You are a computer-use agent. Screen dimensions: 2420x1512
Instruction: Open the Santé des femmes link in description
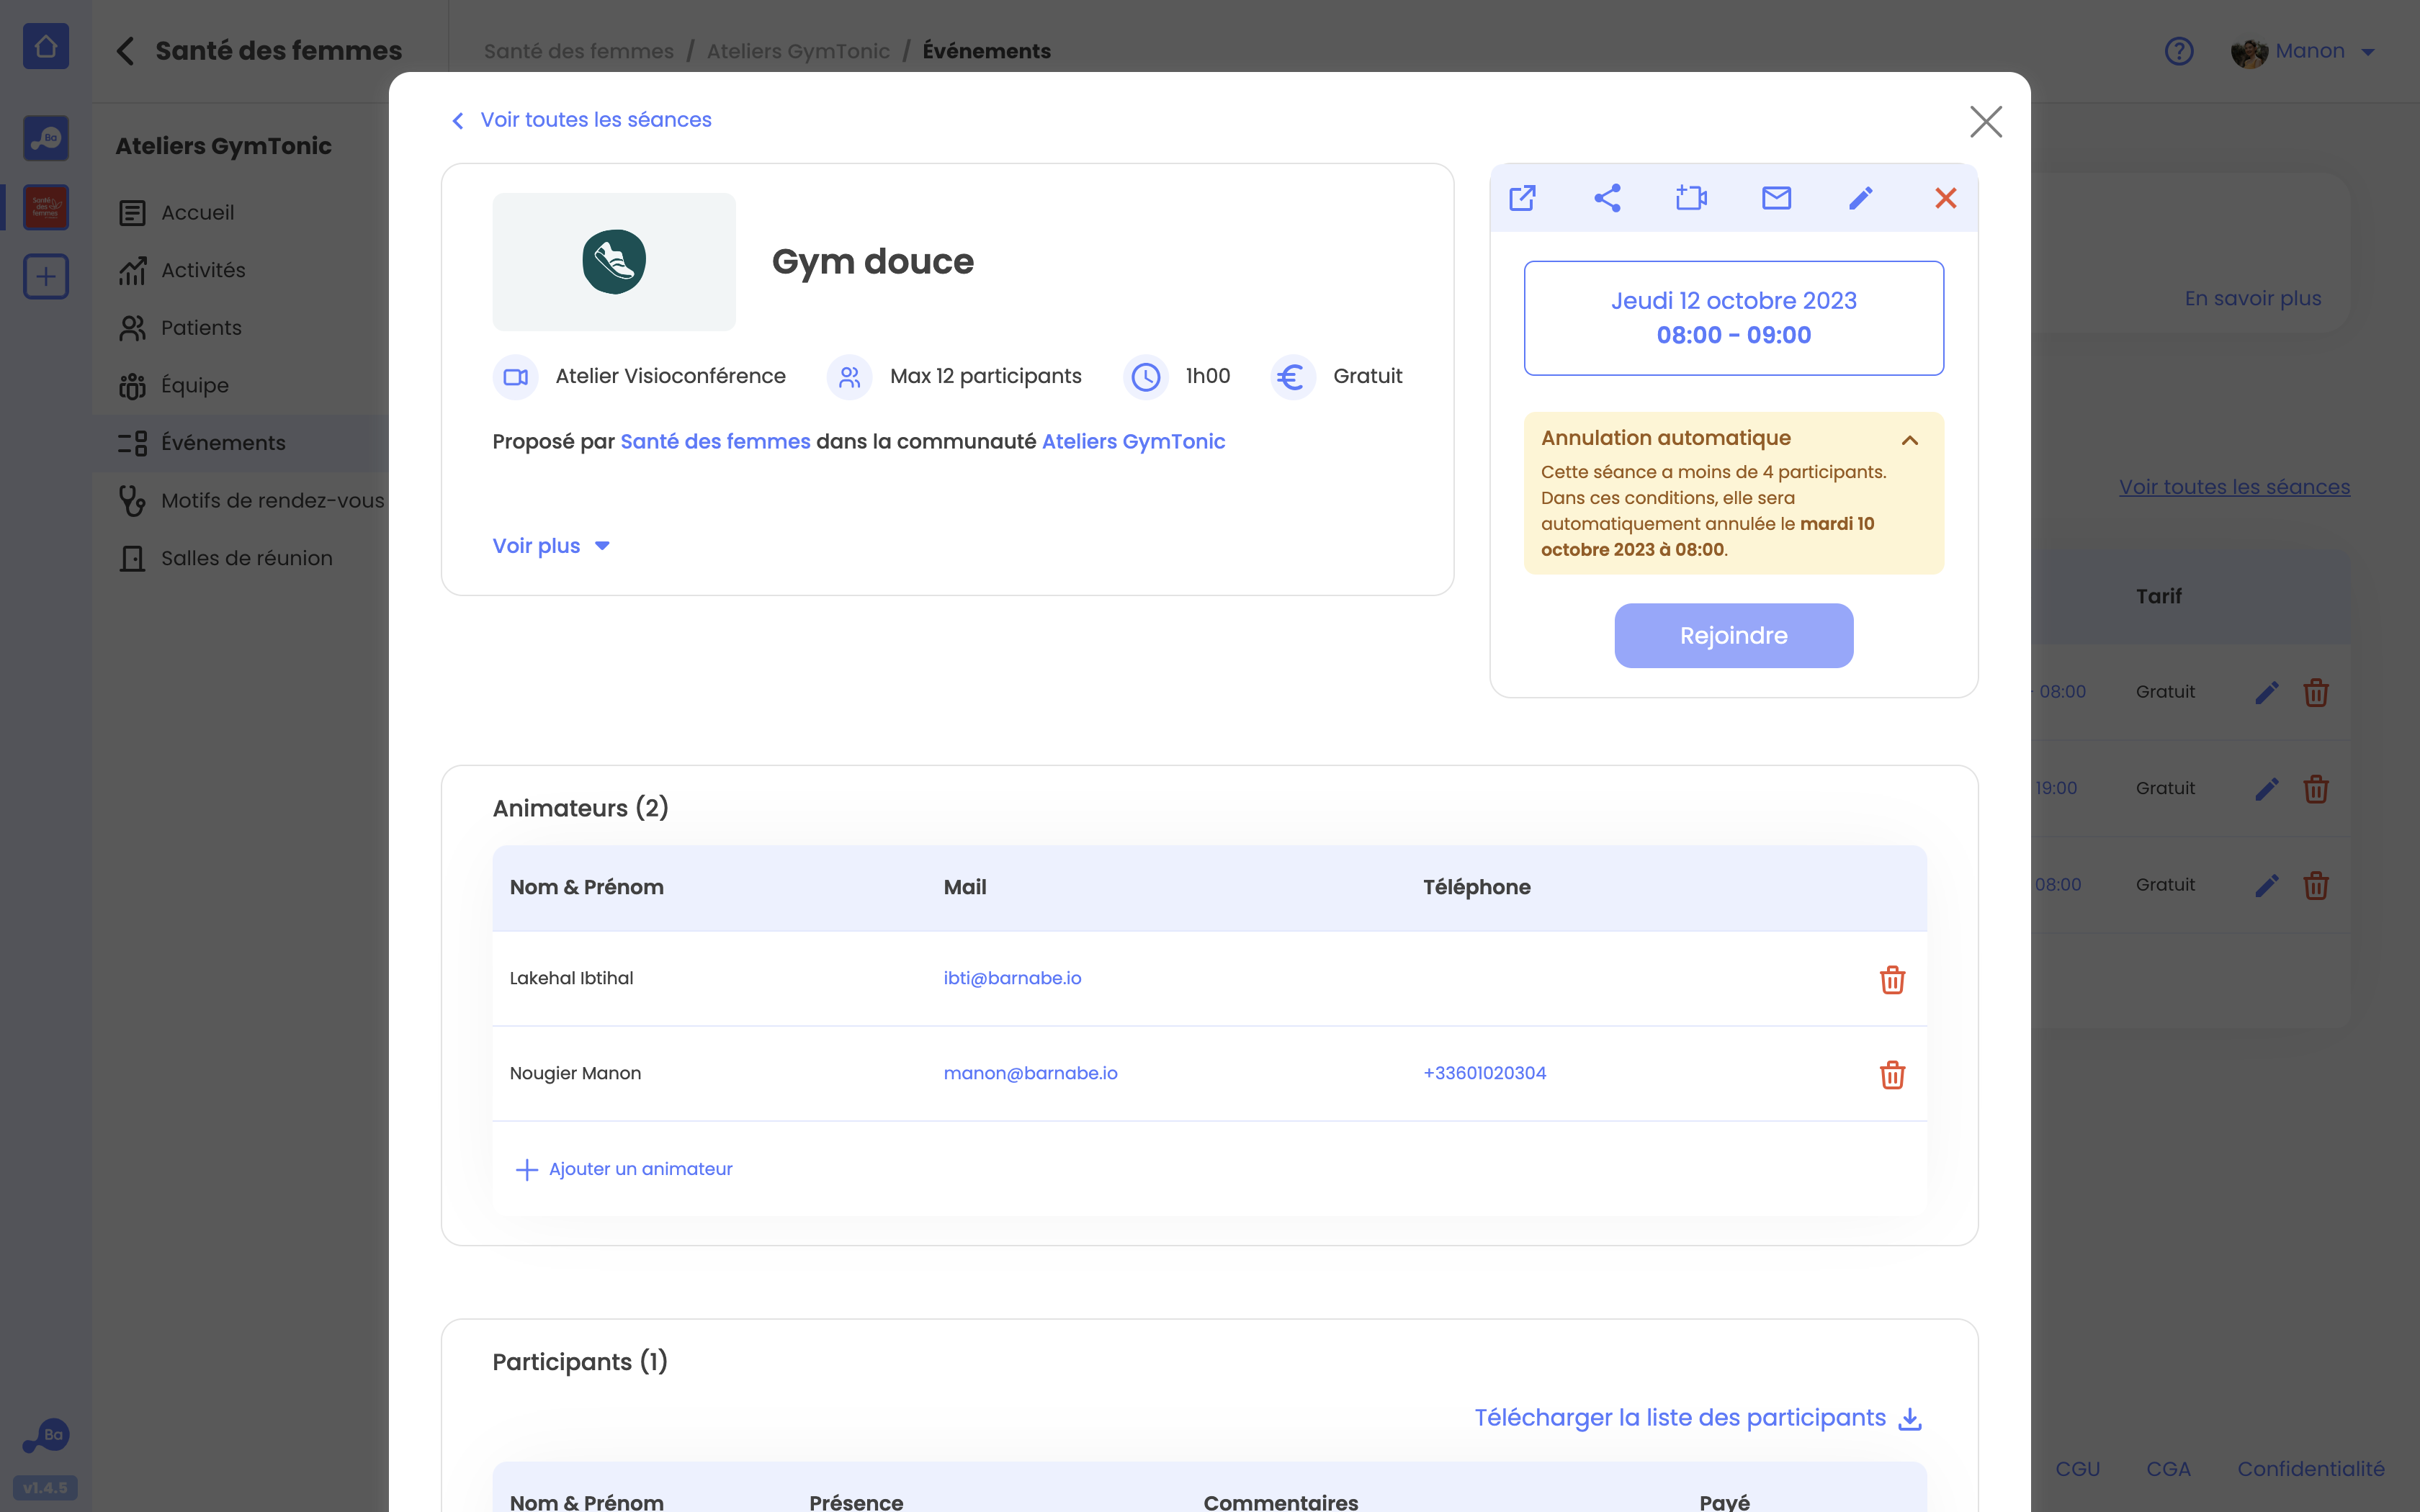715,442
